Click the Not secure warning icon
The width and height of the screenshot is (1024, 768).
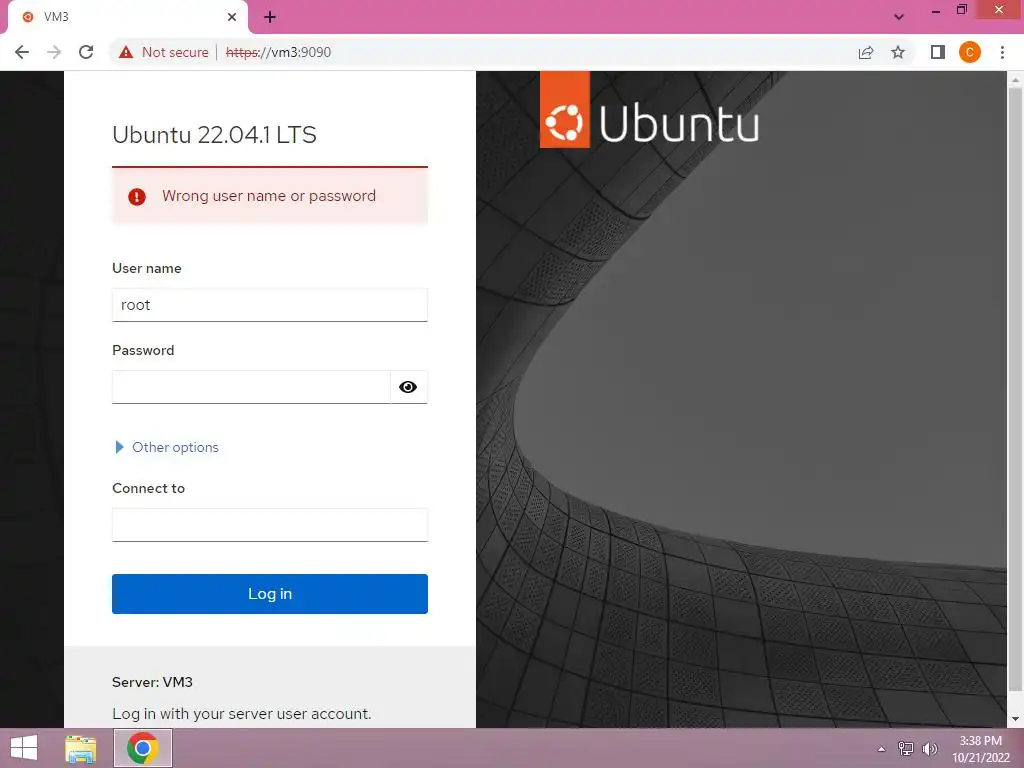coord(126,52)
